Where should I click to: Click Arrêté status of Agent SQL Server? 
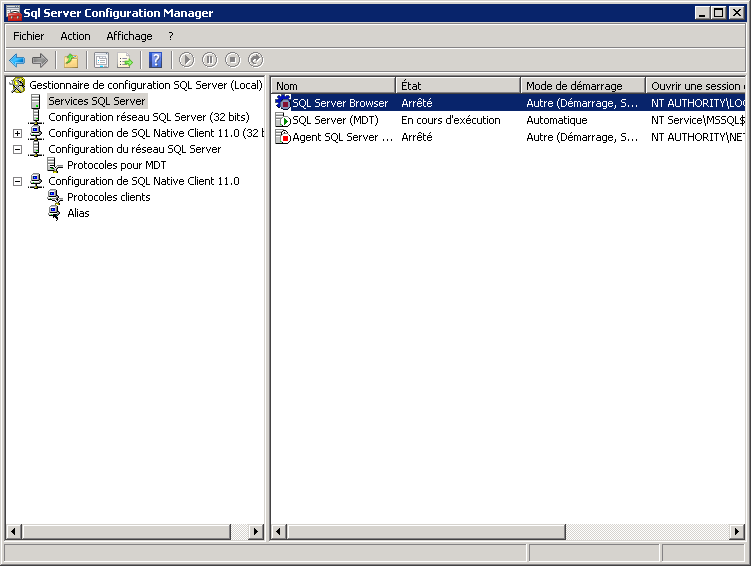click(x=417, y=137)
